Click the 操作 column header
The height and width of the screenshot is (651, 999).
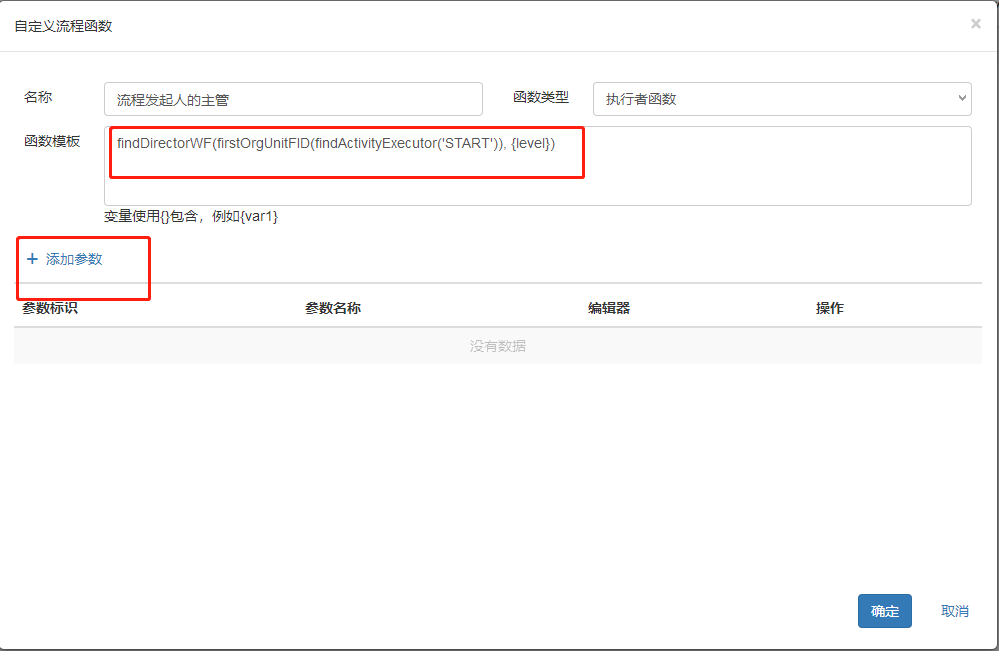(x=830, y=308)
